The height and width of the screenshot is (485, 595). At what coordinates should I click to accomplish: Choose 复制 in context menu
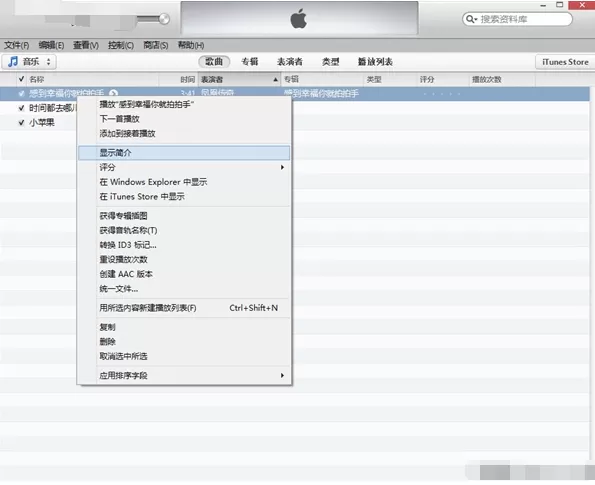pos(184,327)
